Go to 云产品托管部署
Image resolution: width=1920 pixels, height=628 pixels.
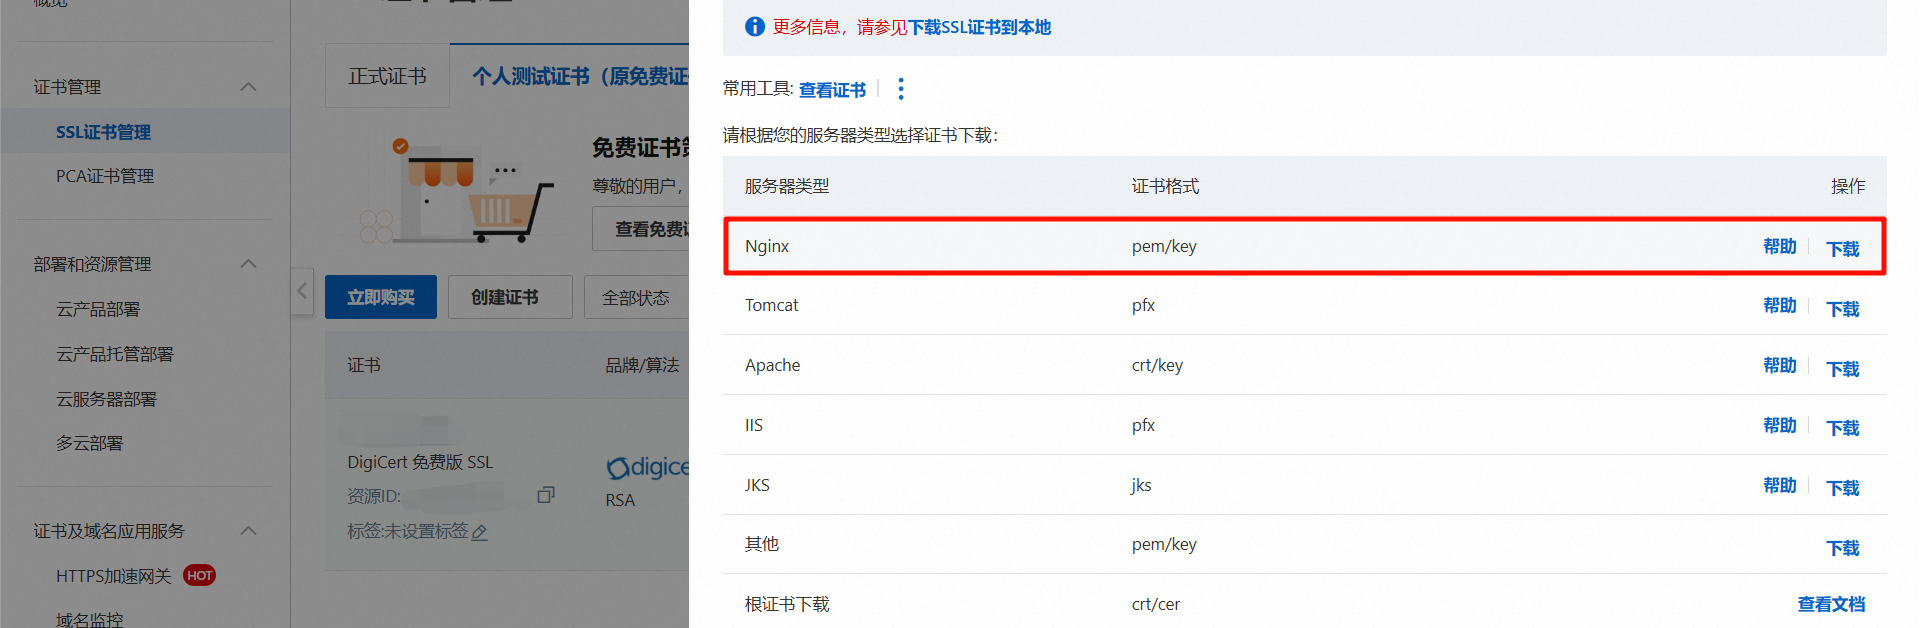coord(115,354)
